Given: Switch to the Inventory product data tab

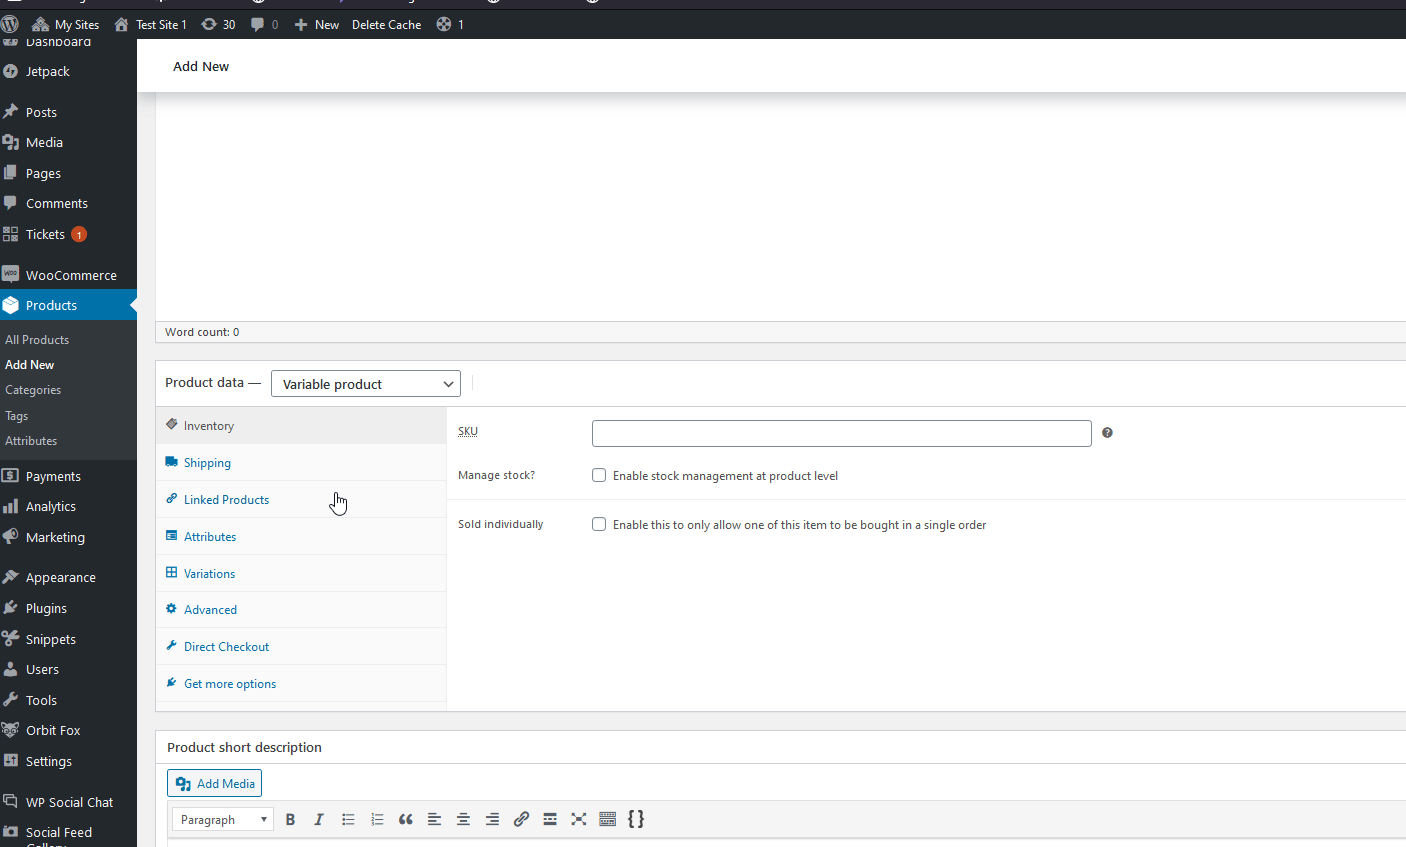Looking at the screenshot, I should [301, 426].
